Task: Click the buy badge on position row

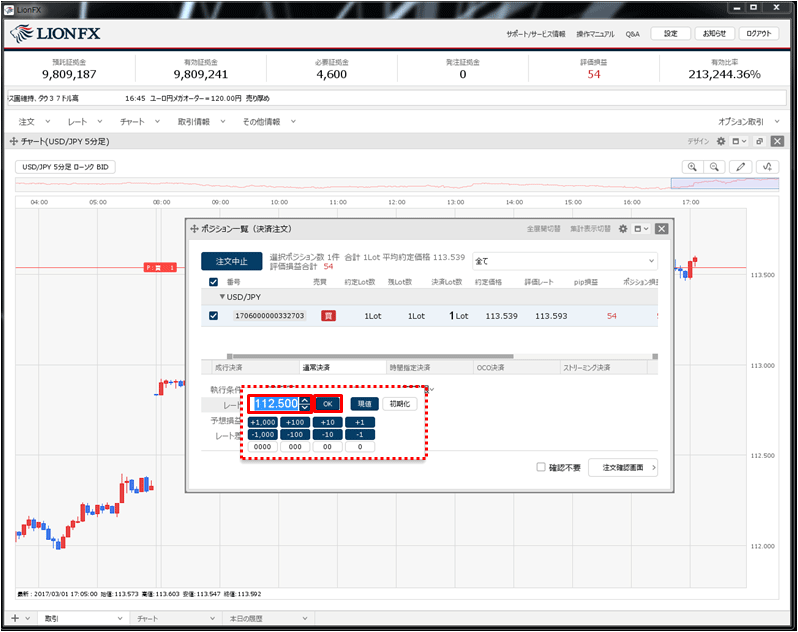Action: click(x=328, y=316)
